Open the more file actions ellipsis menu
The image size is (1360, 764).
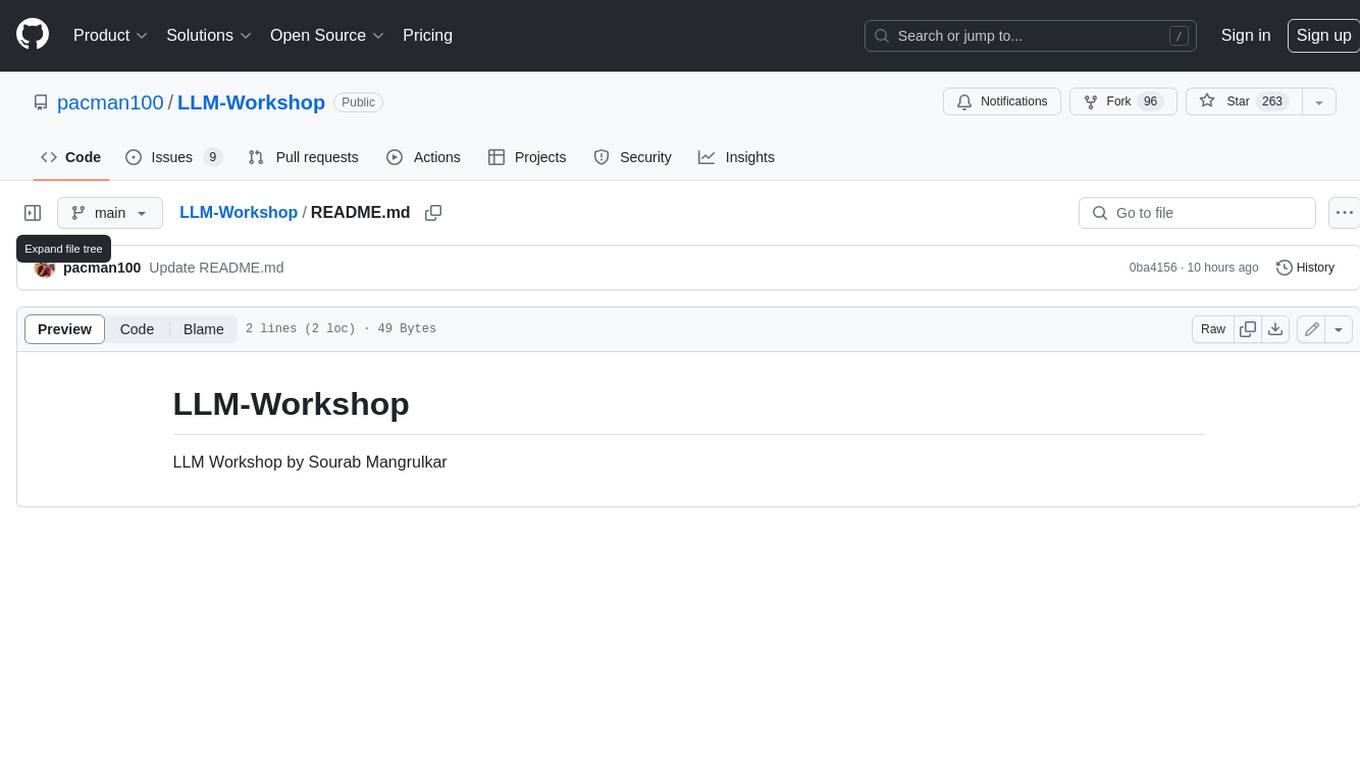coord(1344,213)
